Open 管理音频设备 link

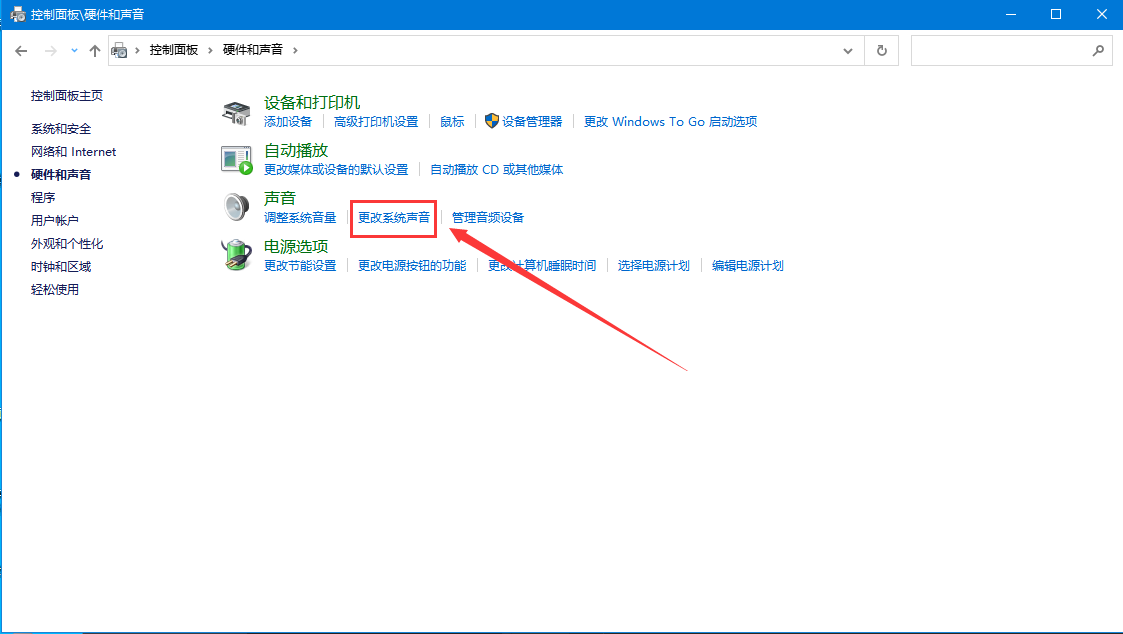[488, 218]
